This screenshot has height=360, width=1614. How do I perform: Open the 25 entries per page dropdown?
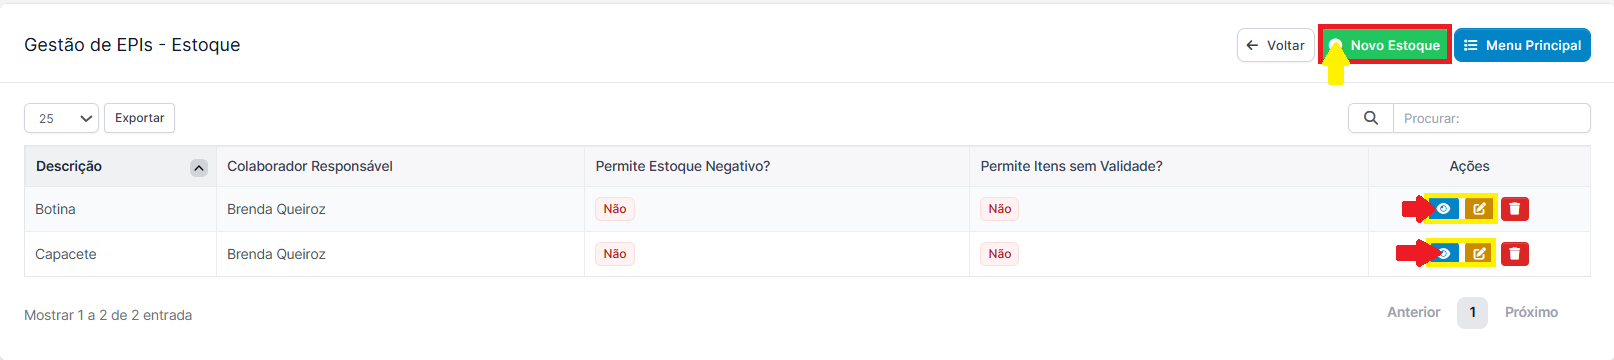[x=61, y=118]
